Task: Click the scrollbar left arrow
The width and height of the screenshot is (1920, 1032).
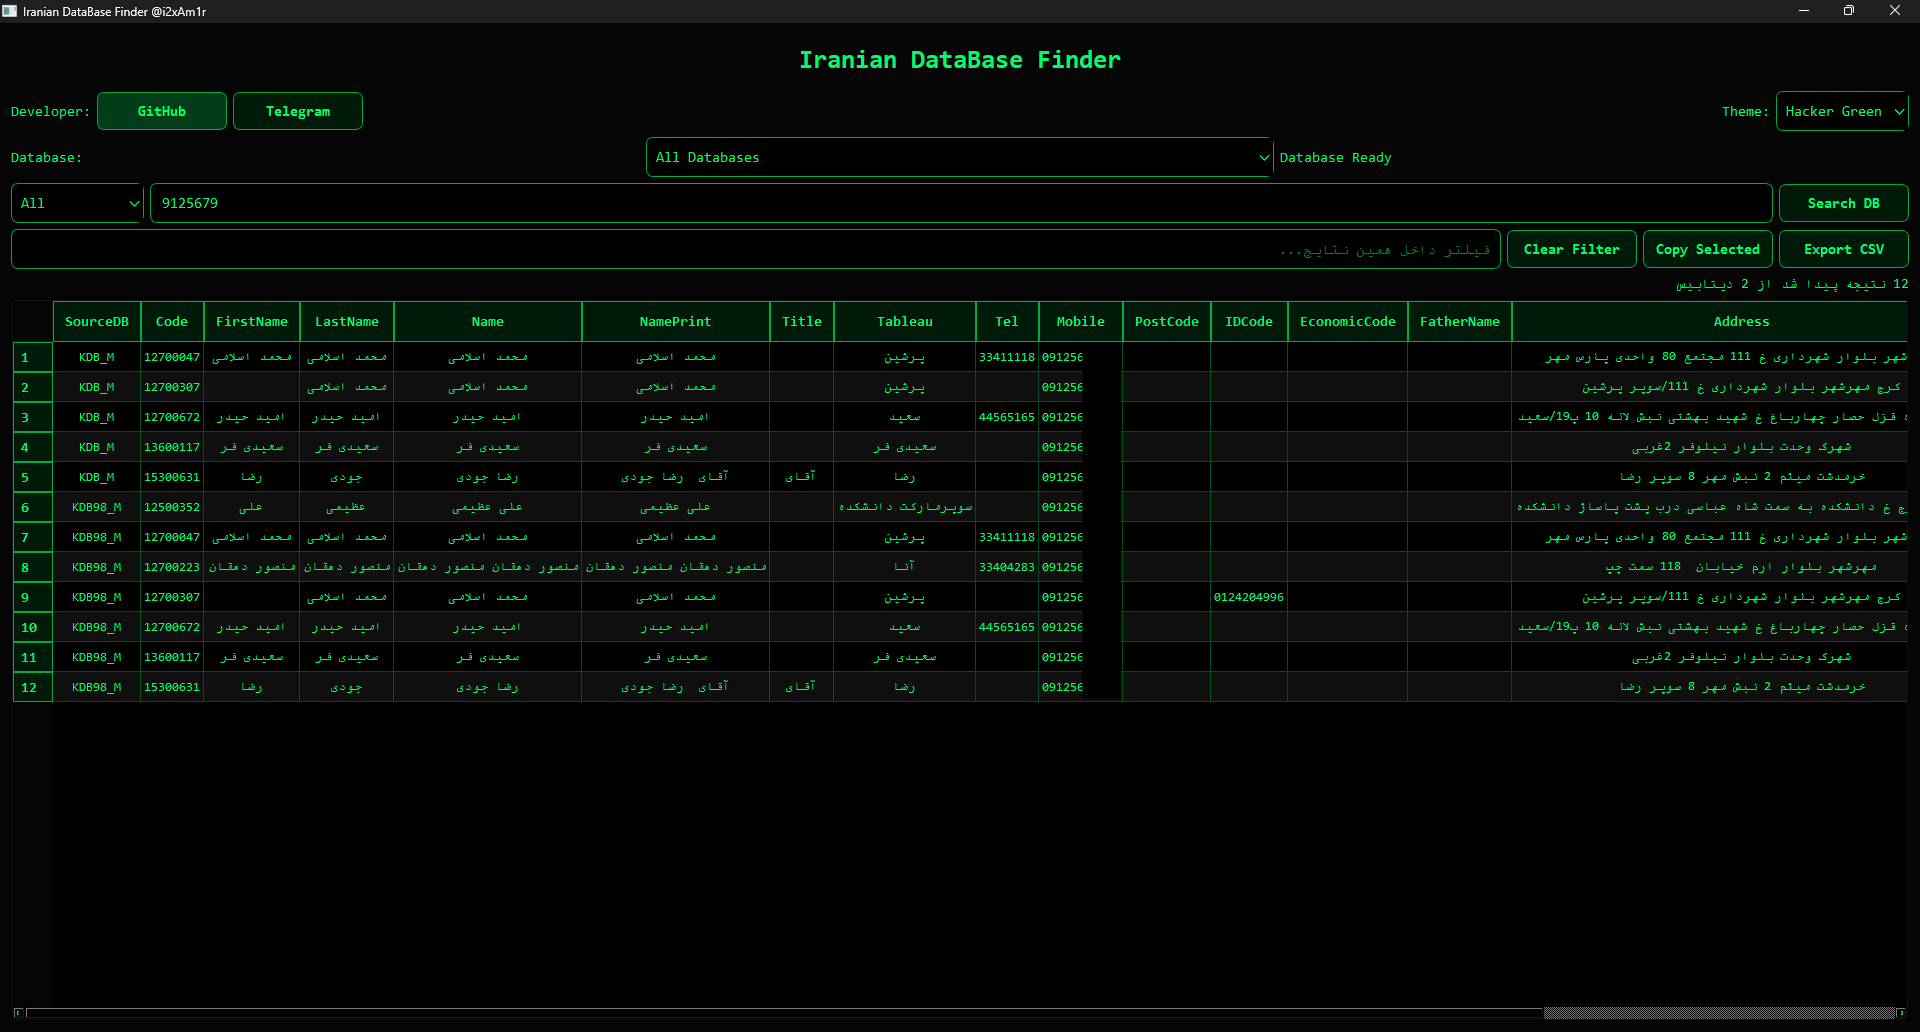Action: (x=18, y=1013)
